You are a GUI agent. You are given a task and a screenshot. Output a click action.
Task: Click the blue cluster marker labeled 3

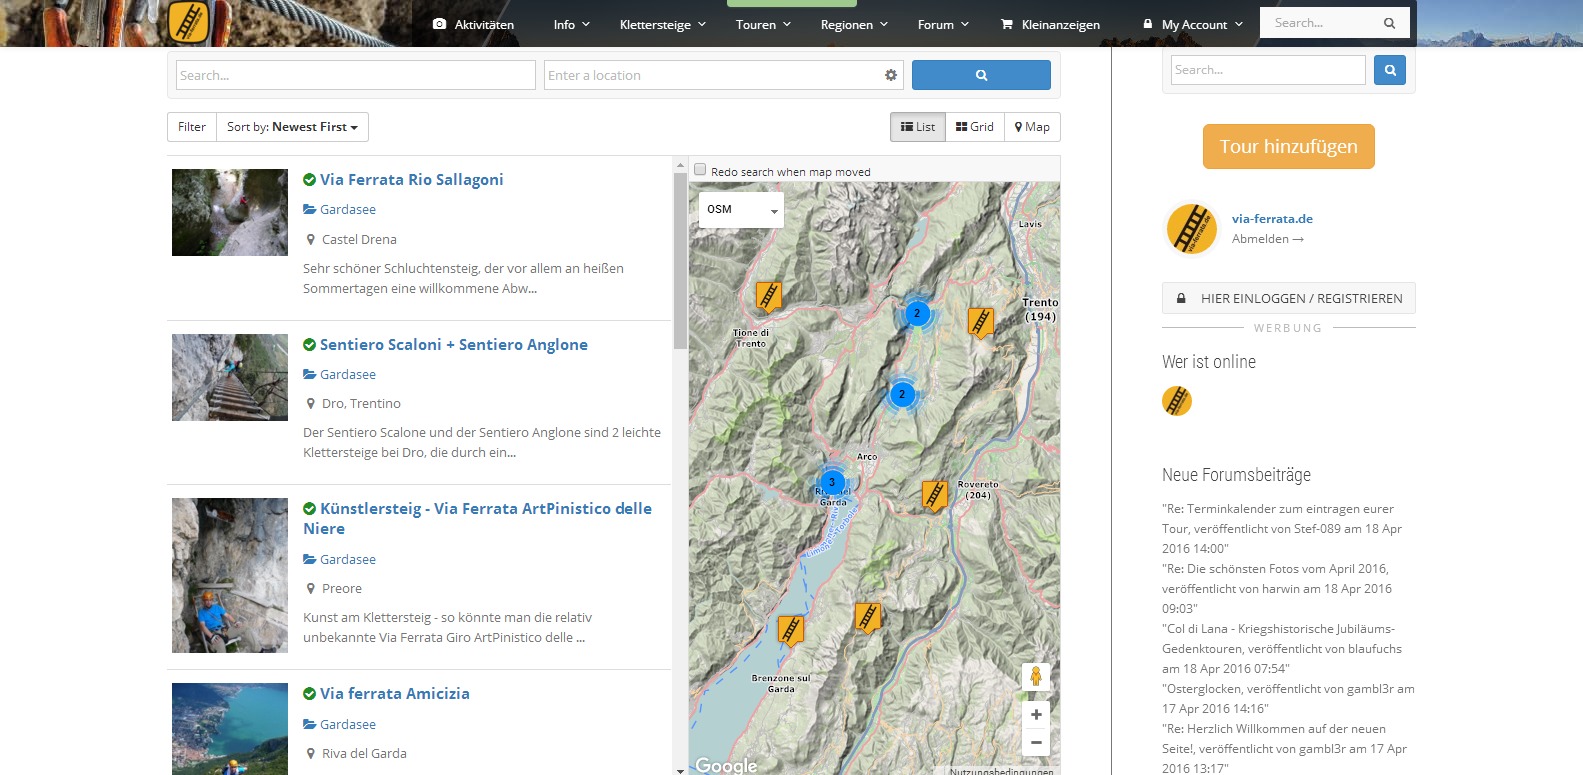[x=832, y=482]
